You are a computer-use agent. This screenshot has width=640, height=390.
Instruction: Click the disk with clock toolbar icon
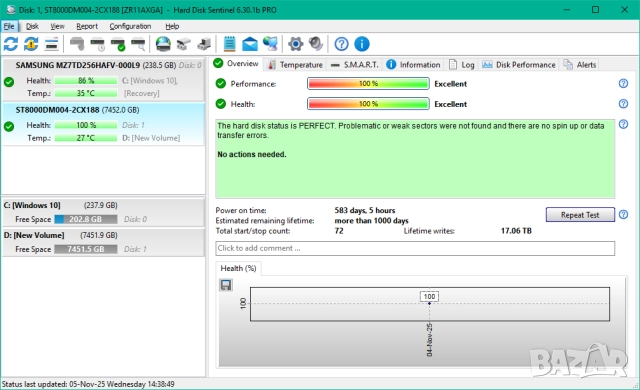coord(98,44)
